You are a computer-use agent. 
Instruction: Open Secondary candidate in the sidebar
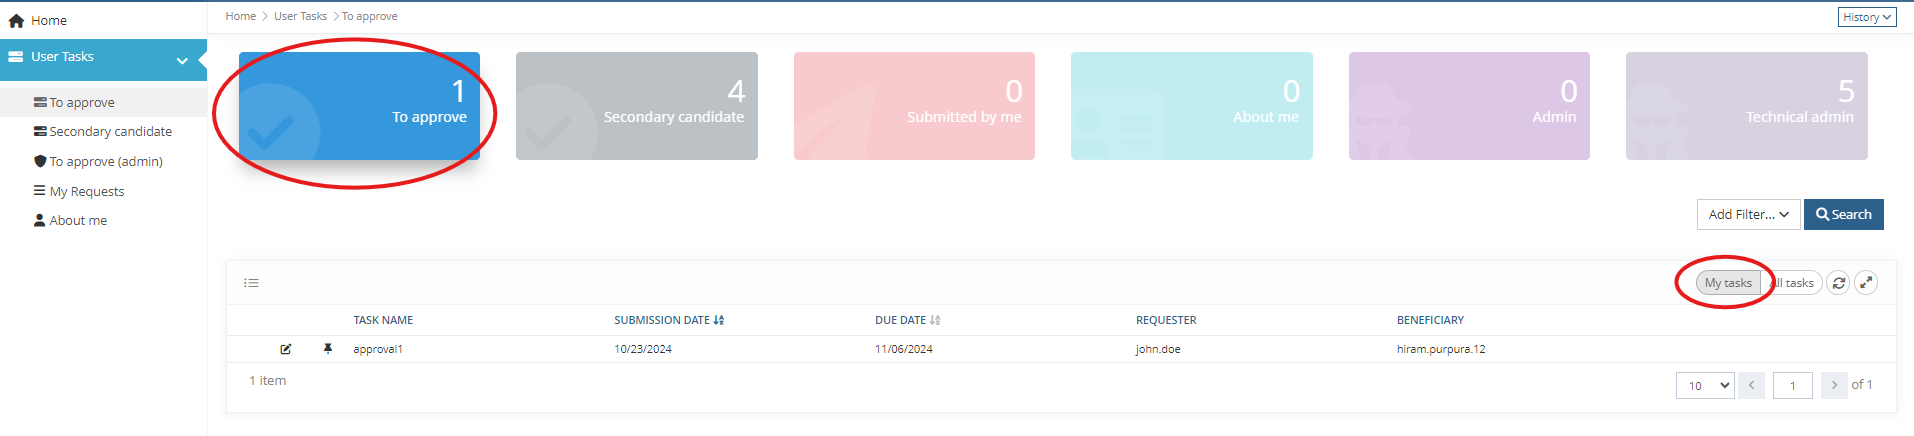pyautogui.click(x=110, y=131)
